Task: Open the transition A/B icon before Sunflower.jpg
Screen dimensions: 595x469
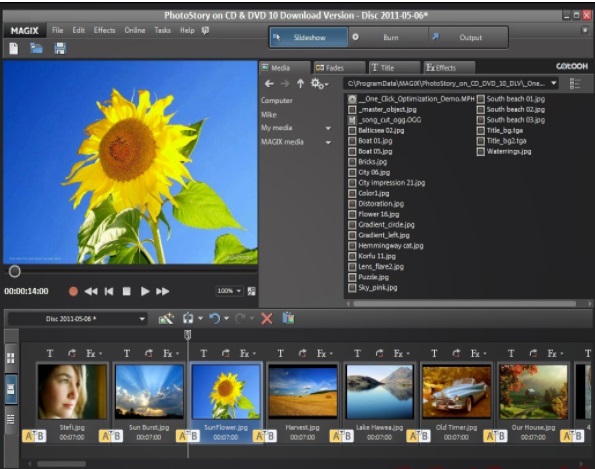Action: [x=187, y=436]
